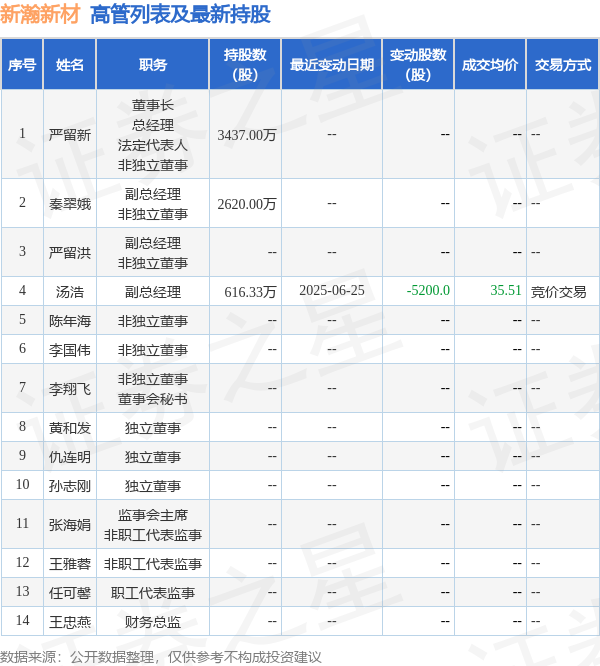
Task: Click the 新瀚新材 title text
Action: coord(40,14)
